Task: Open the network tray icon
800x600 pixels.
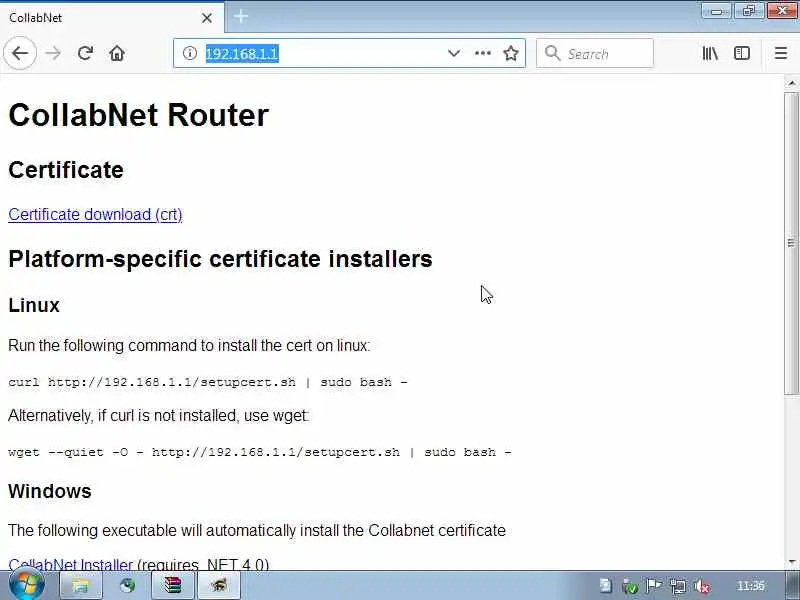Action: tap(678, 587)
